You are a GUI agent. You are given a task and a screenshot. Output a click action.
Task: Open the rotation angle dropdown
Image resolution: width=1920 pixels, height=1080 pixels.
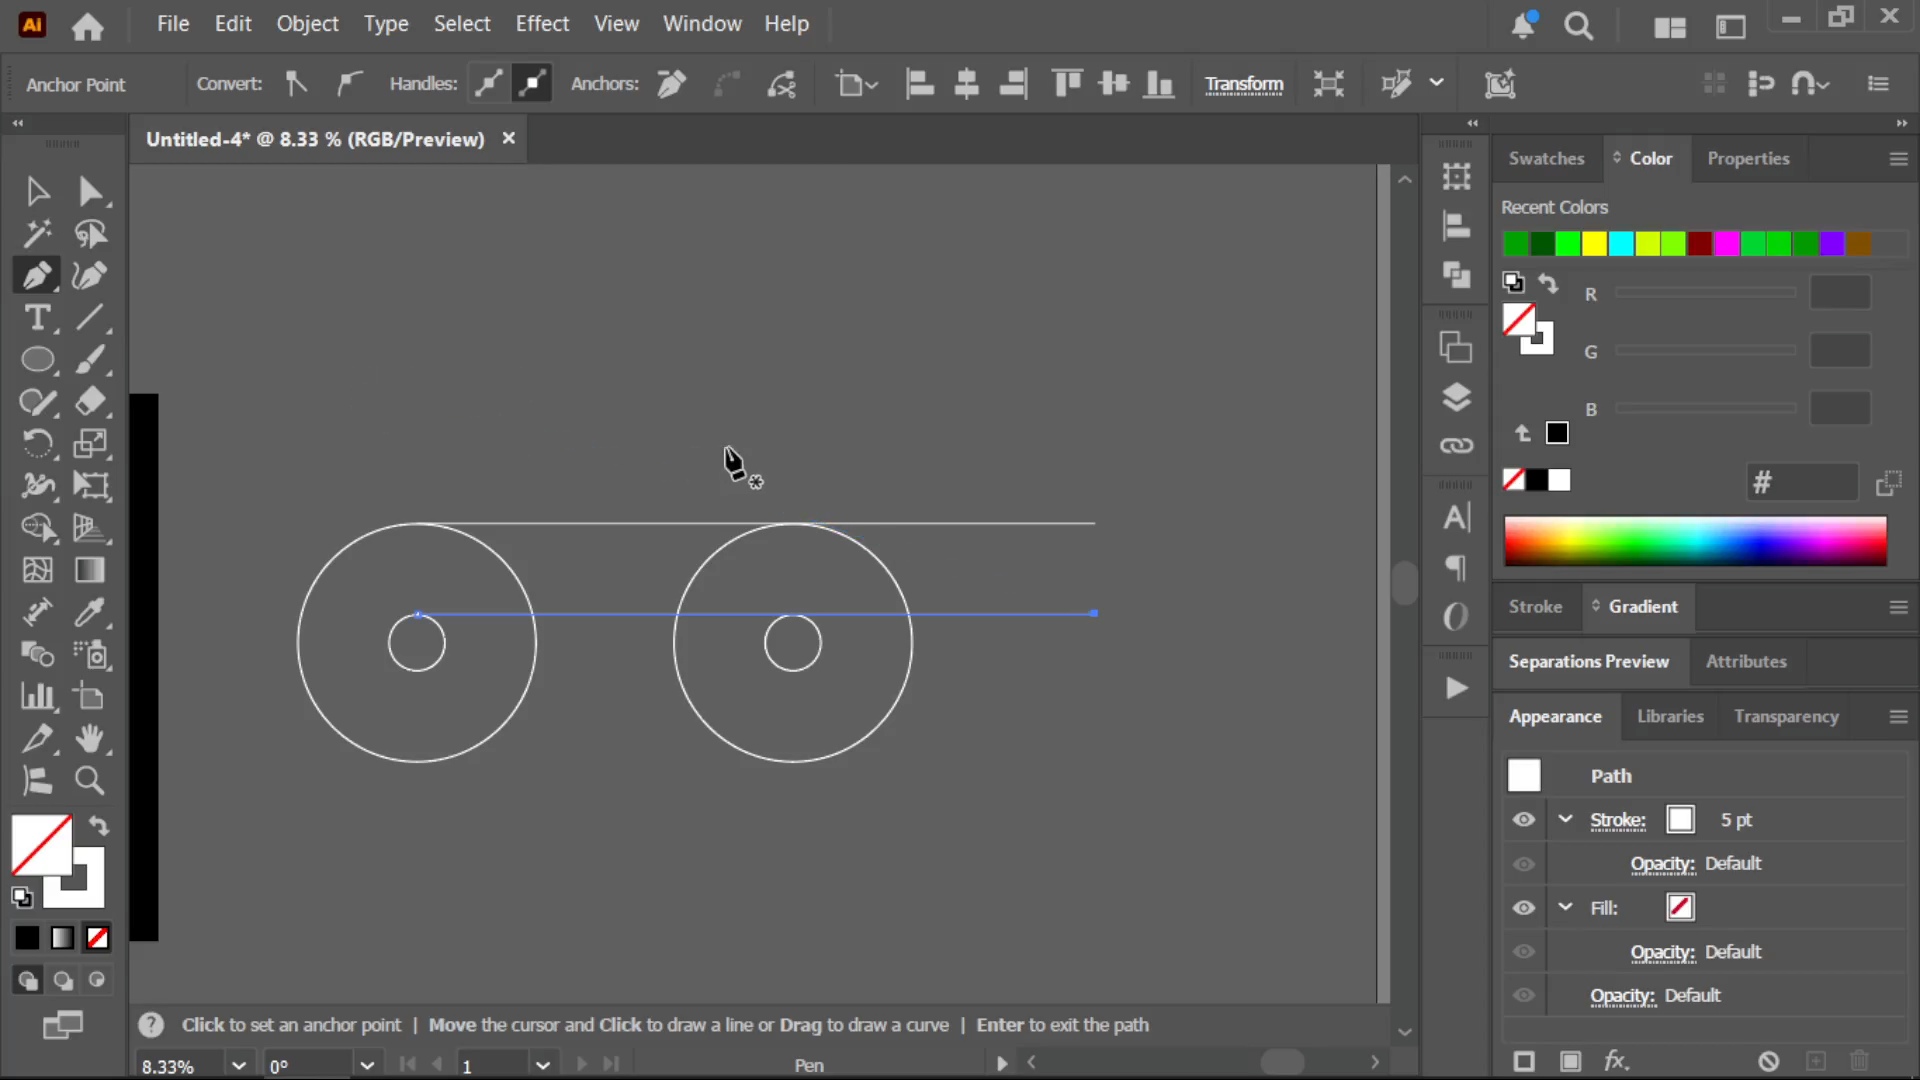[x=367, y=1065]
